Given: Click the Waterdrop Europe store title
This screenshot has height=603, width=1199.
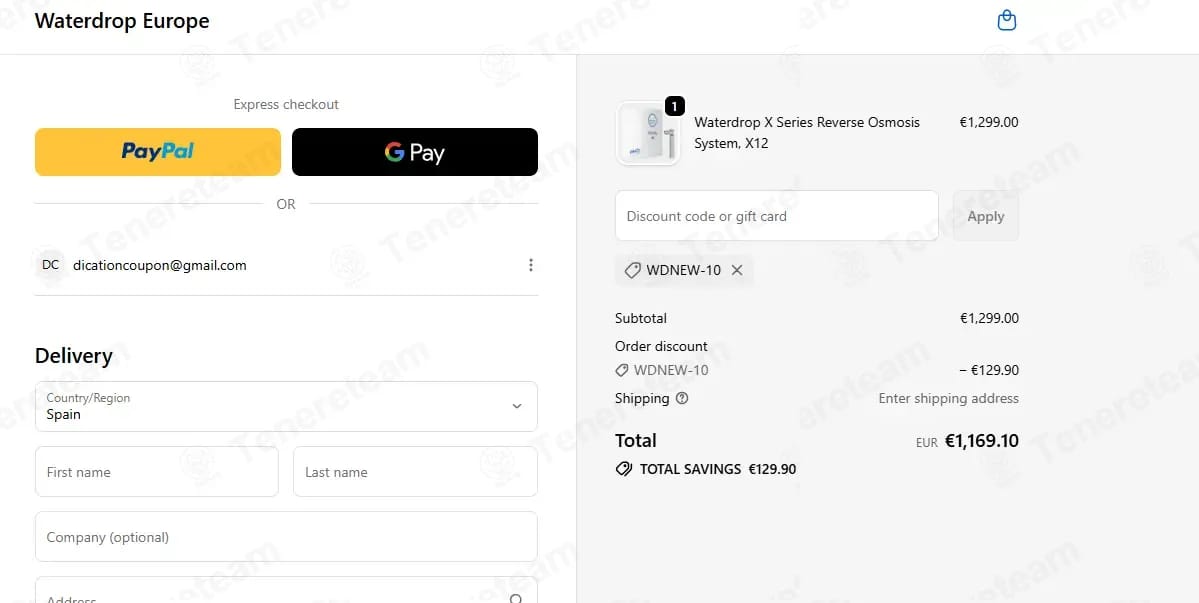Looking at the screenshot, I should [122, 21].
